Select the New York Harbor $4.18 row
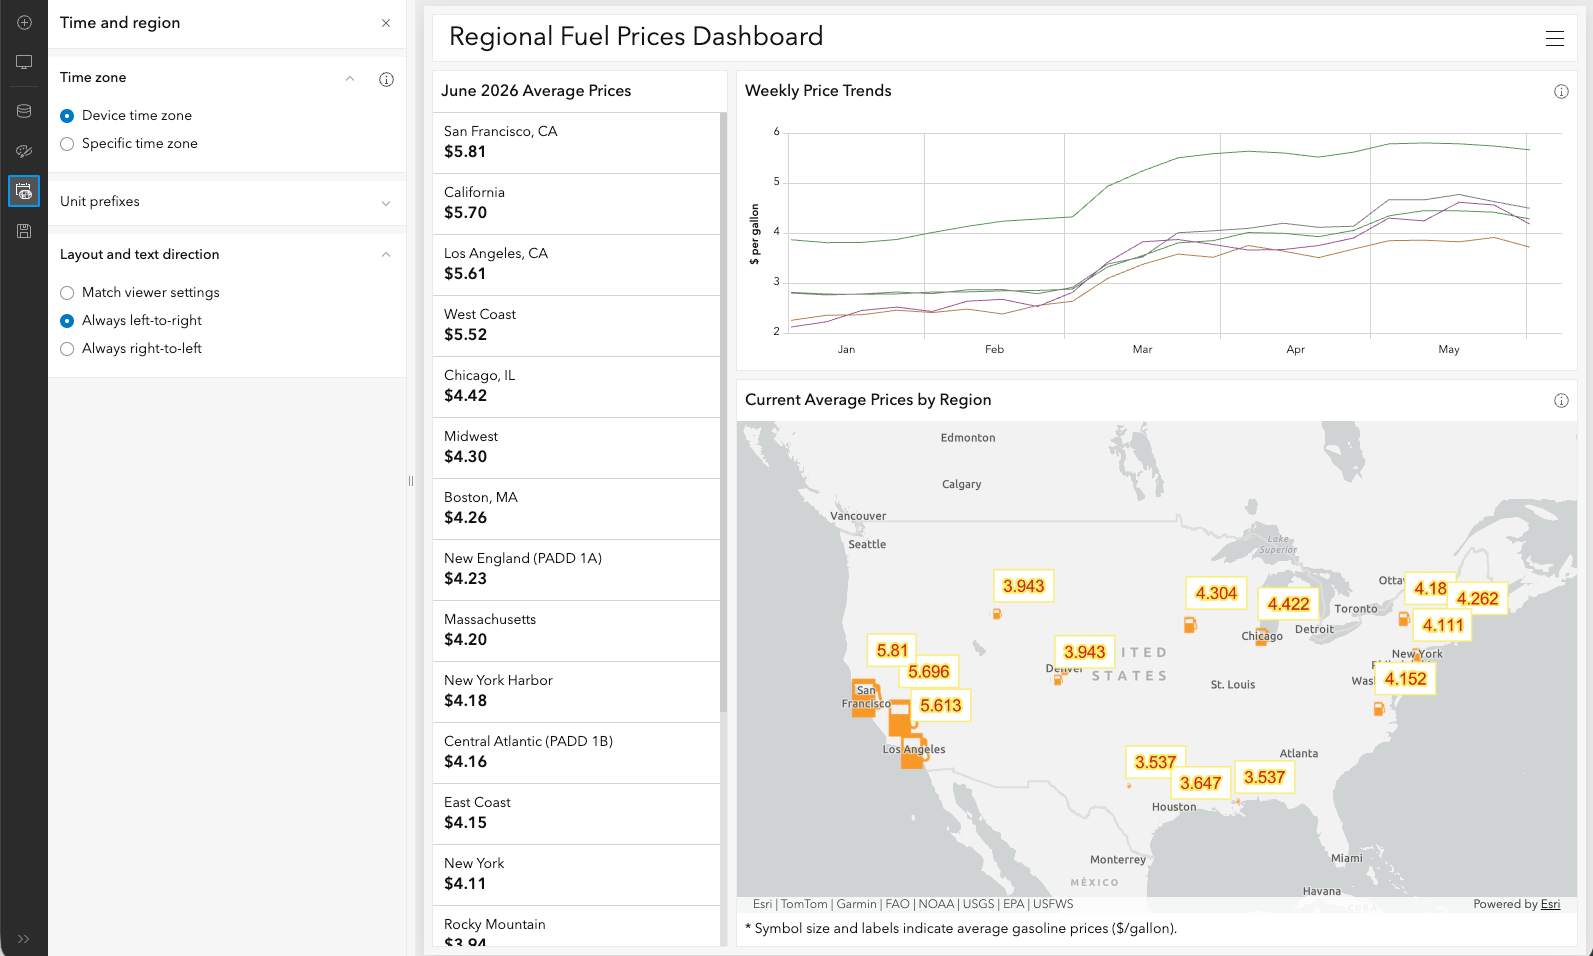 coord(576,692)
